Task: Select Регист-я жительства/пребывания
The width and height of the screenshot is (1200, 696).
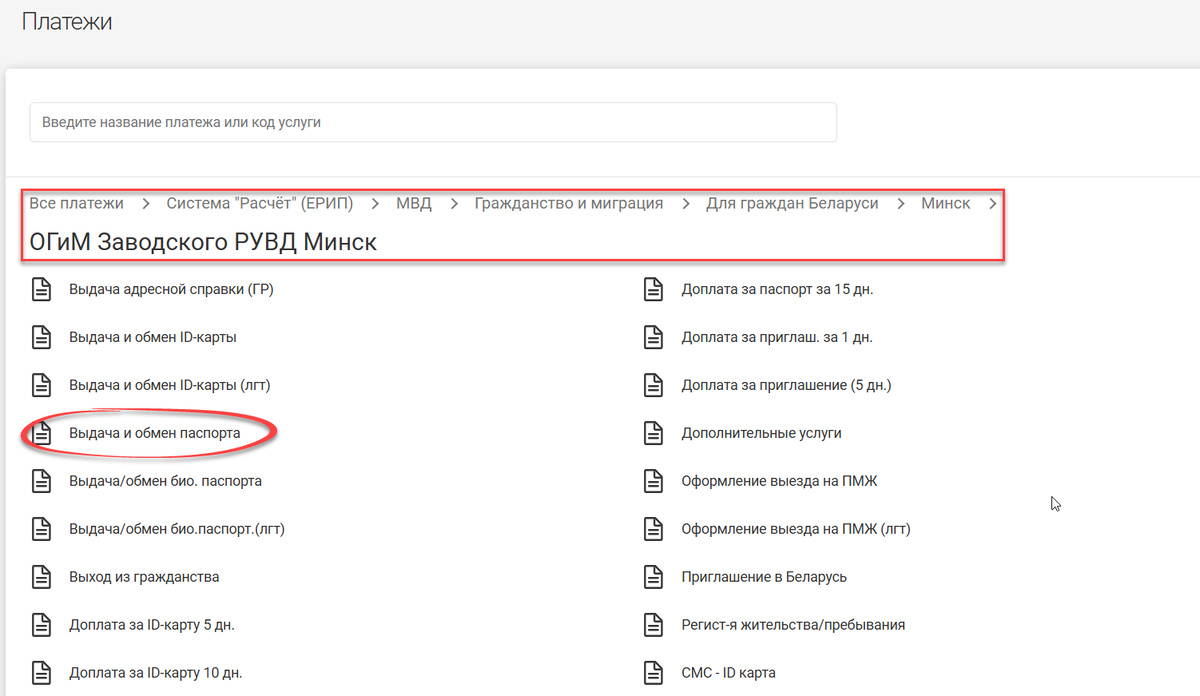Action: pyautogui.click(x=793, y=625)
